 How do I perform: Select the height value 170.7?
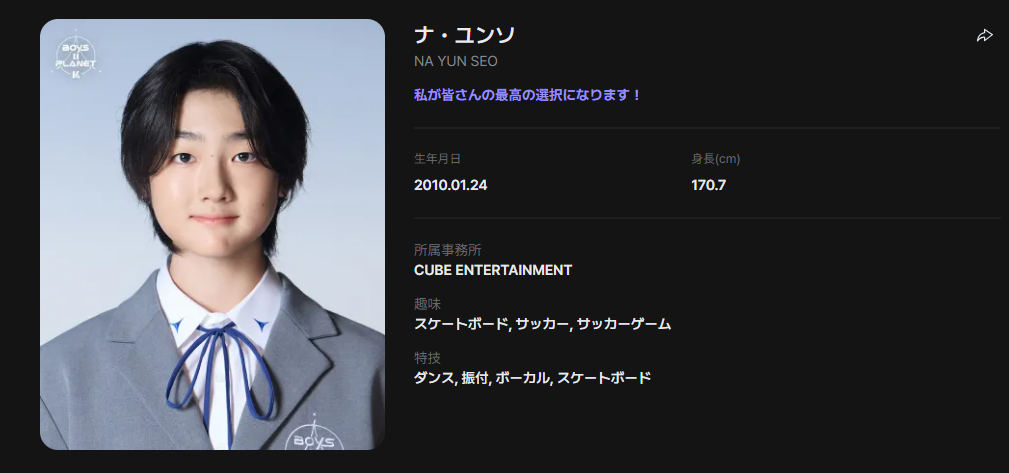point(708,185)
